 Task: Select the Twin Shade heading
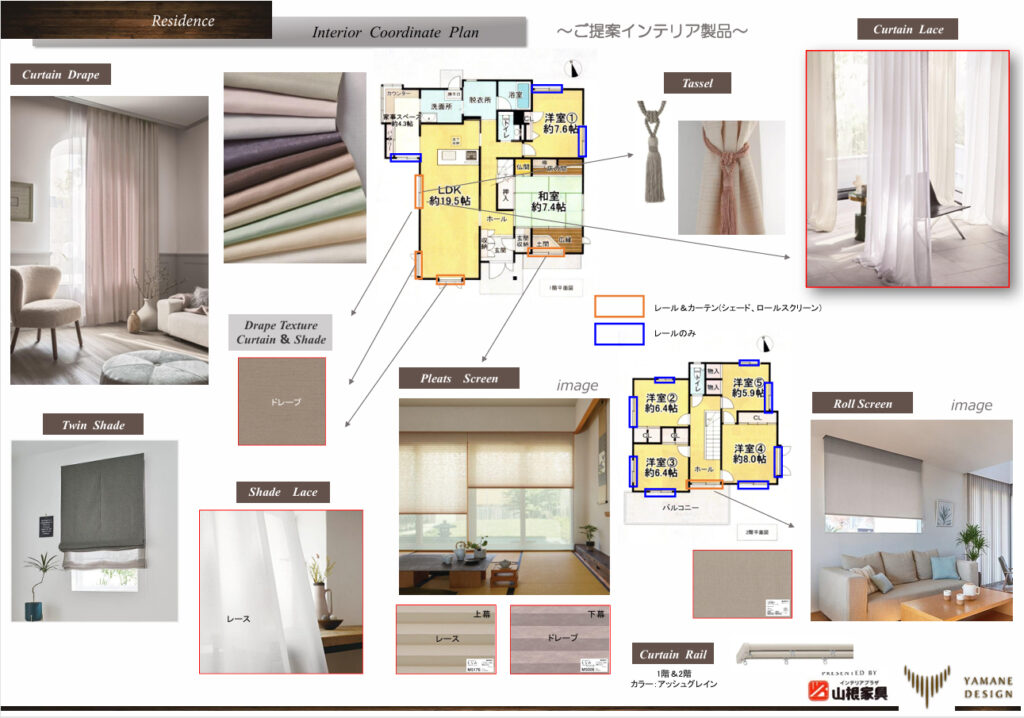93,425
